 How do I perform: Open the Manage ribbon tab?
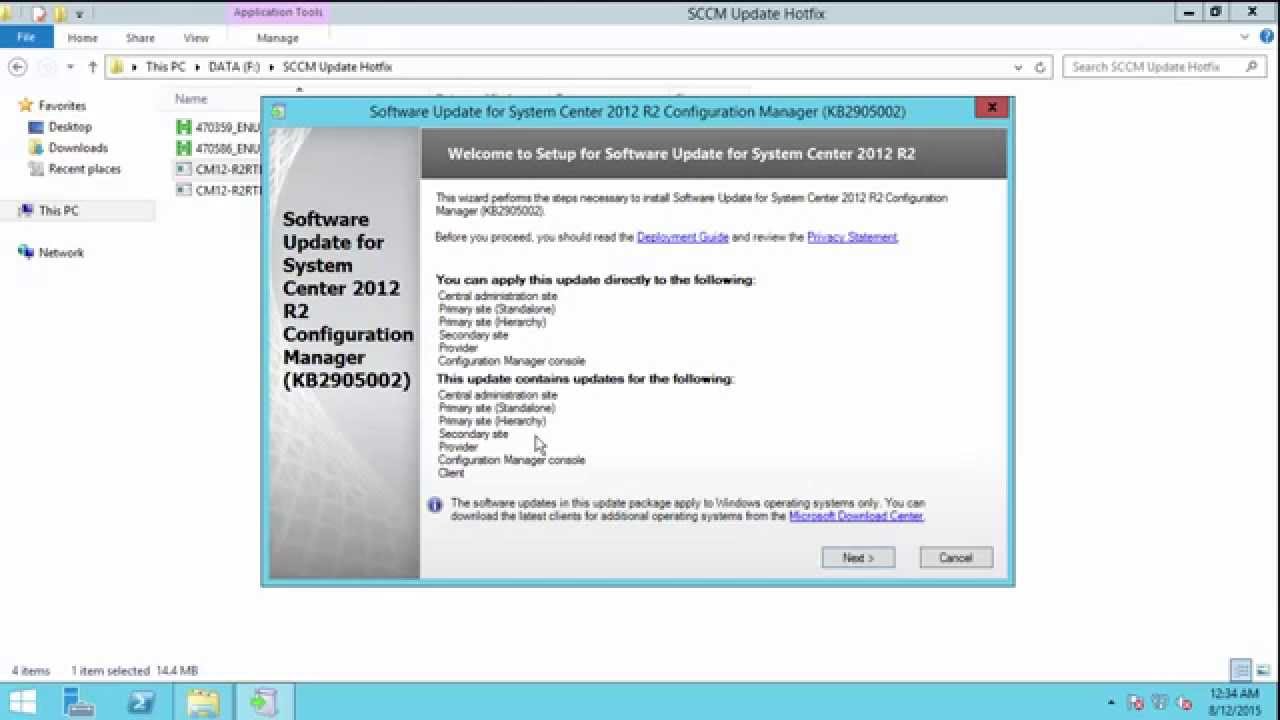(x=278, y=38)
